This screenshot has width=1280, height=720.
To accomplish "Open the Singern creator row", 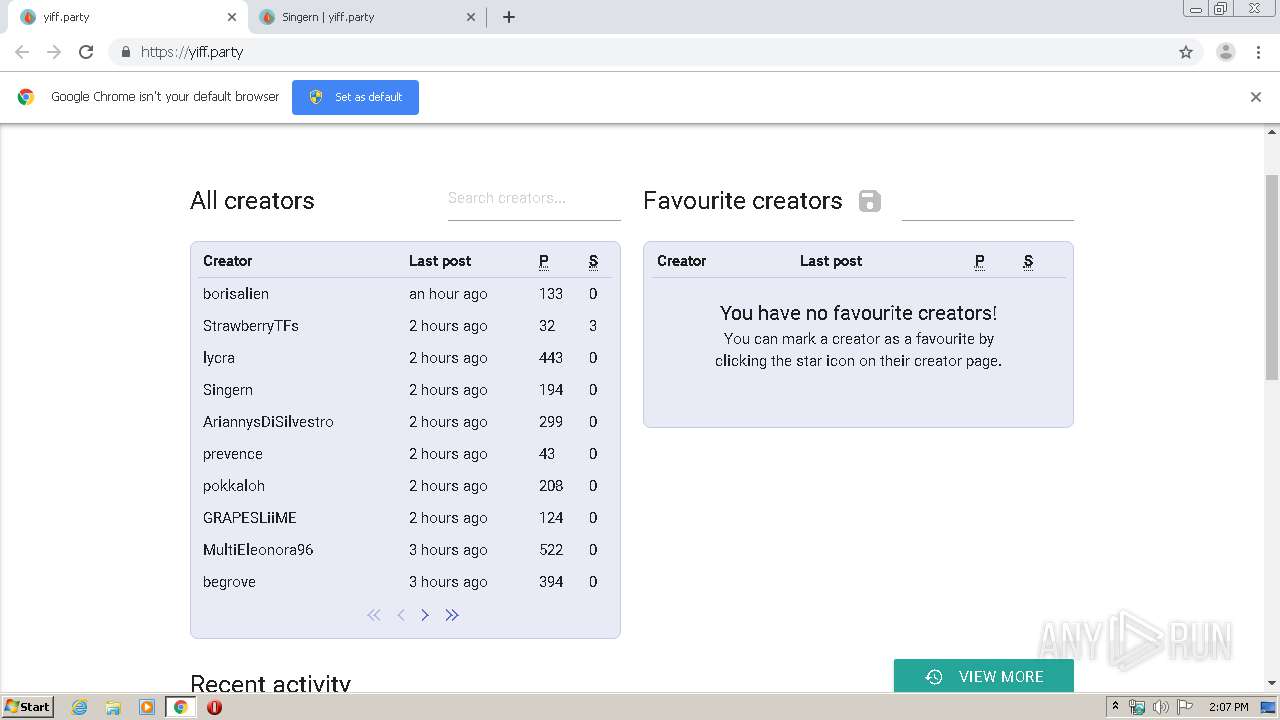I will pos(405,390).
